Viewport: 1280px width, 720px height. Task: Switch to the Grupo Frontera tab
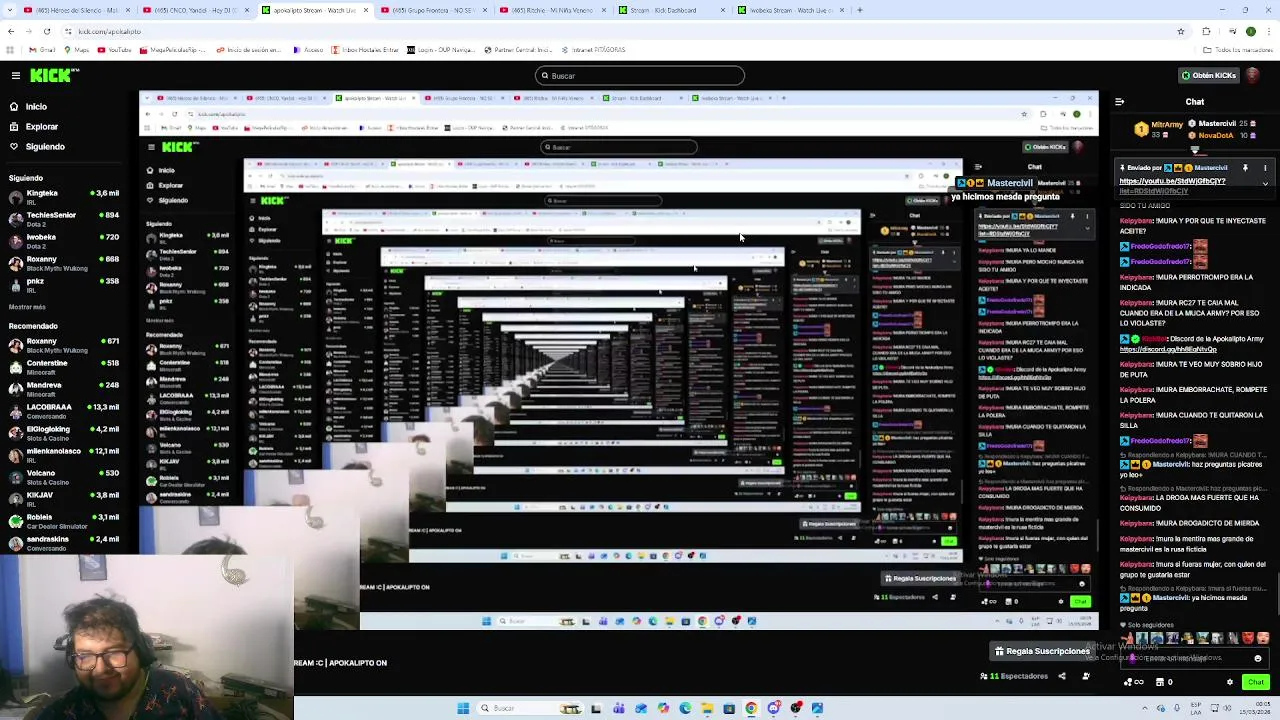(432, 10)
